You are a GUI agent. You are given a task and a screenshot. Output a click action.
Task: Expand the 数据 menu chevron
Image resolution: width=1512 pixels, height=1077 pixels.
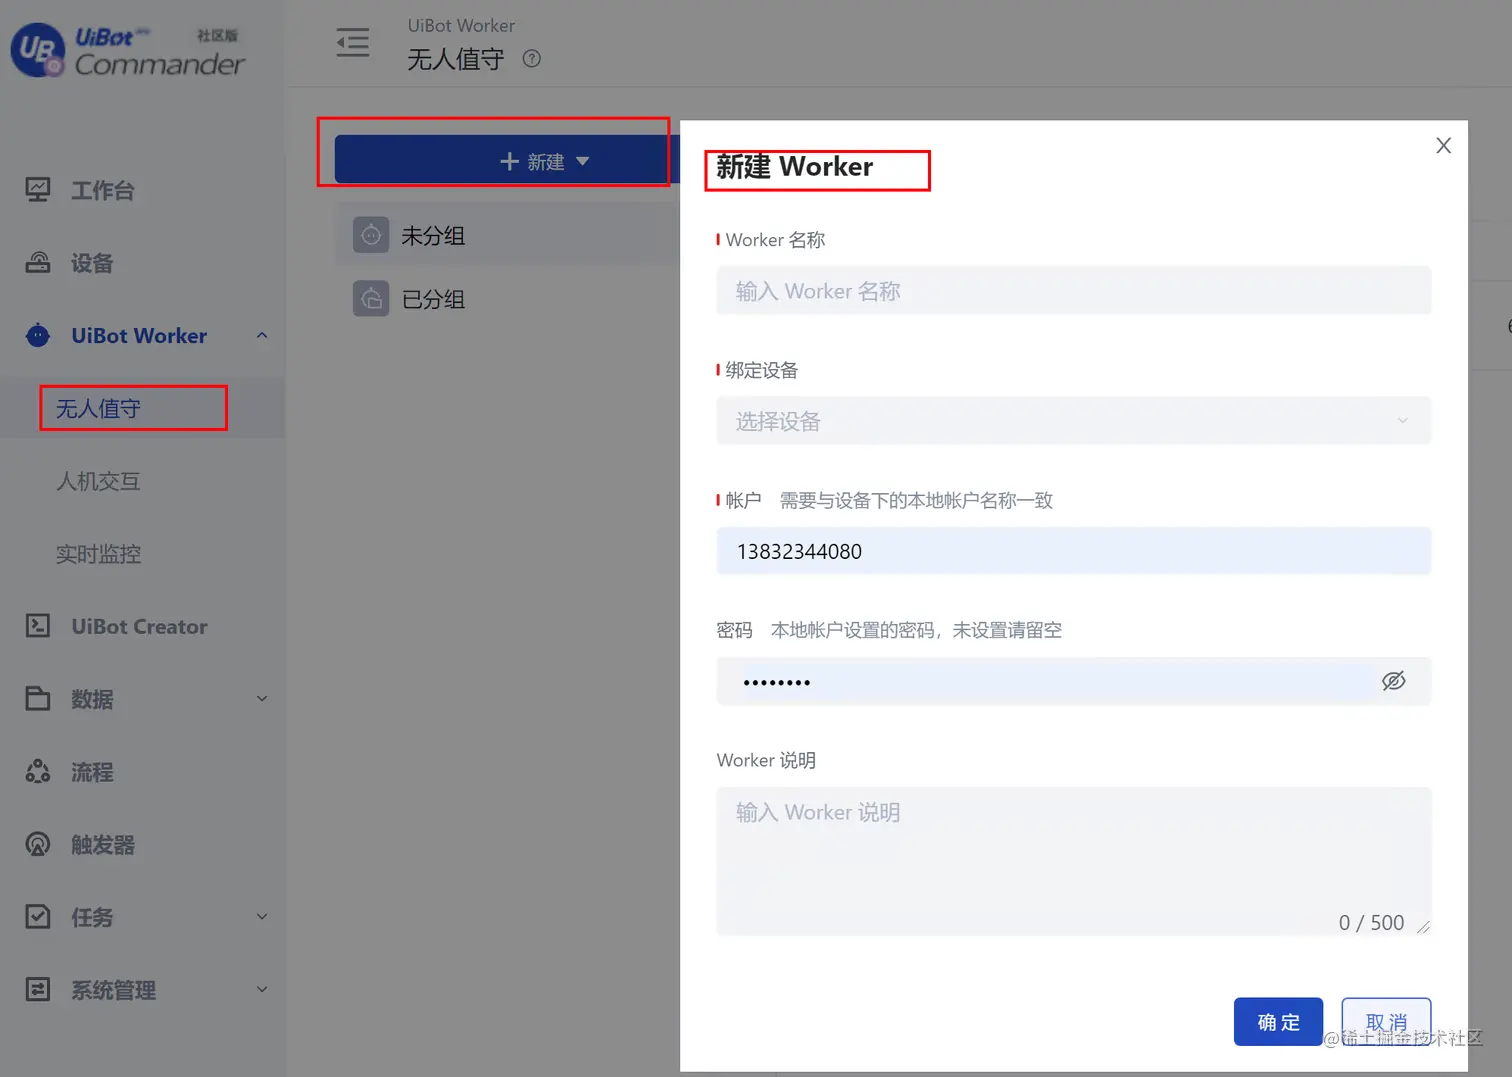[x=262, y=699]
